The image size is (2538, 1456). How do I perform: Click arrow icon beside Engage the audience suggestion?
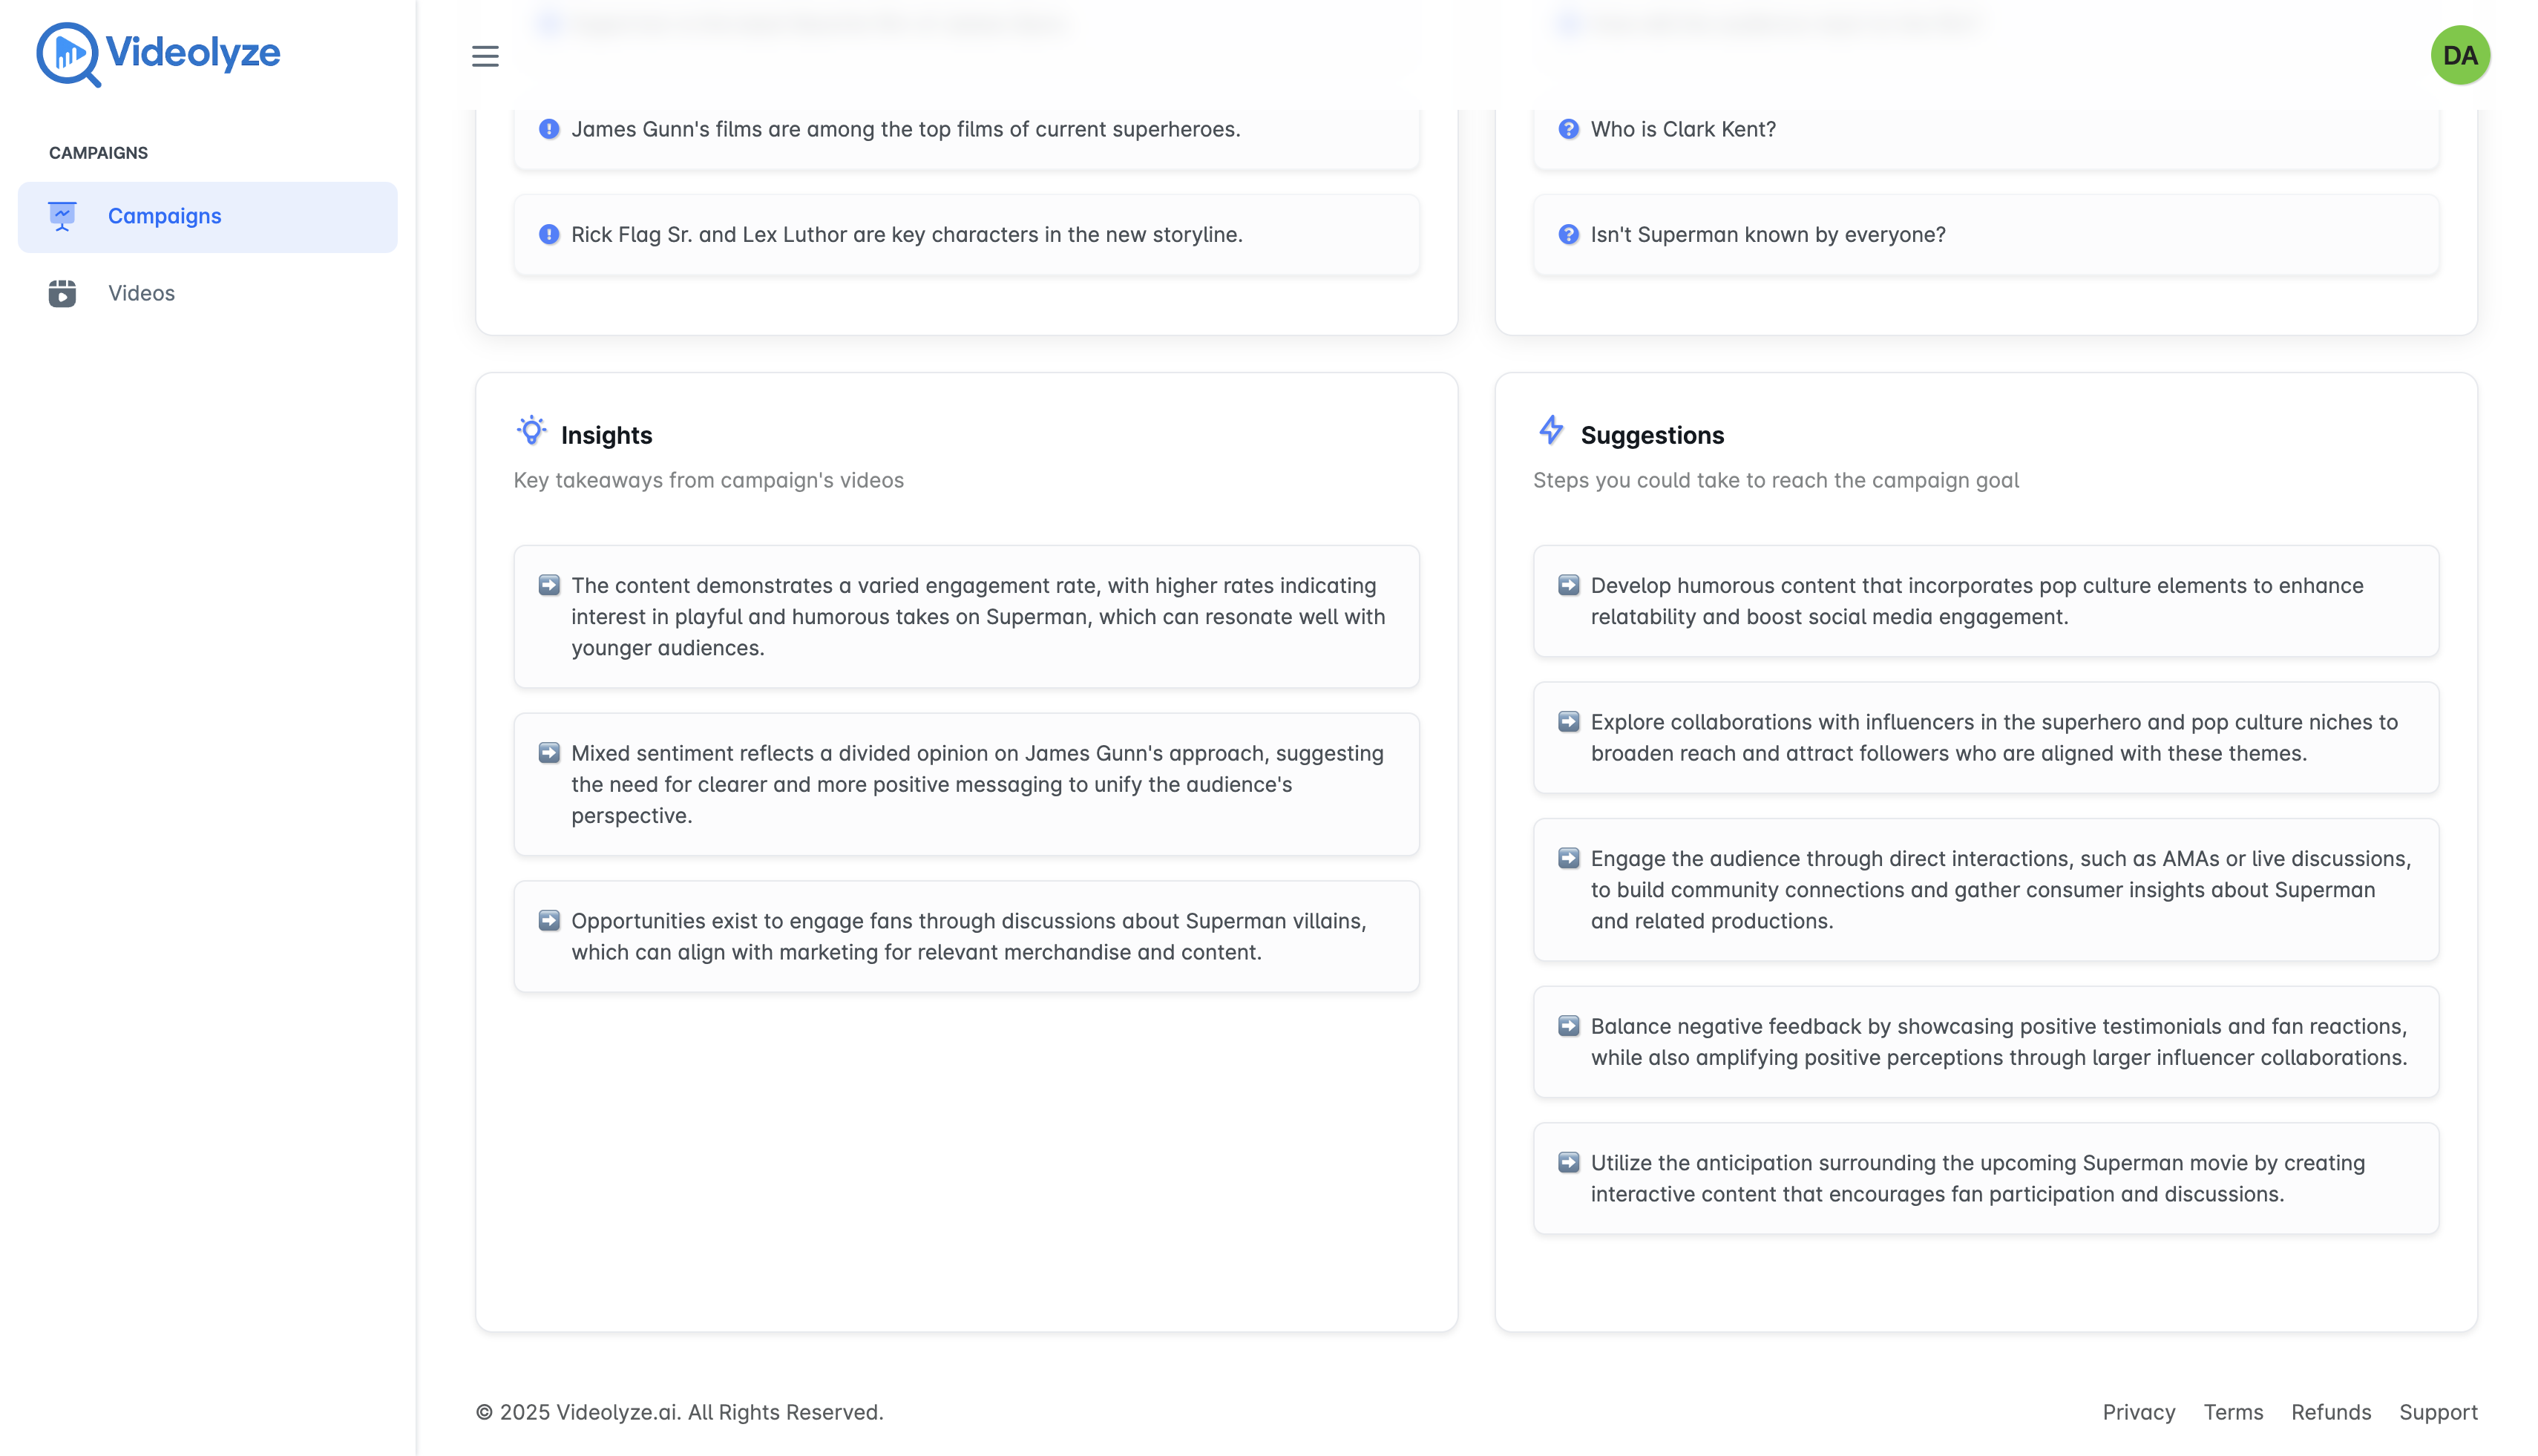pos(1568,858)
